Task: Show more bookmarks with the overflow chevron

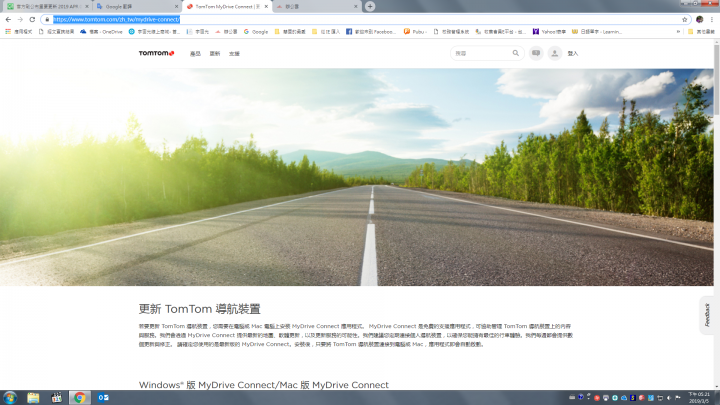Action: coord(678,32)
